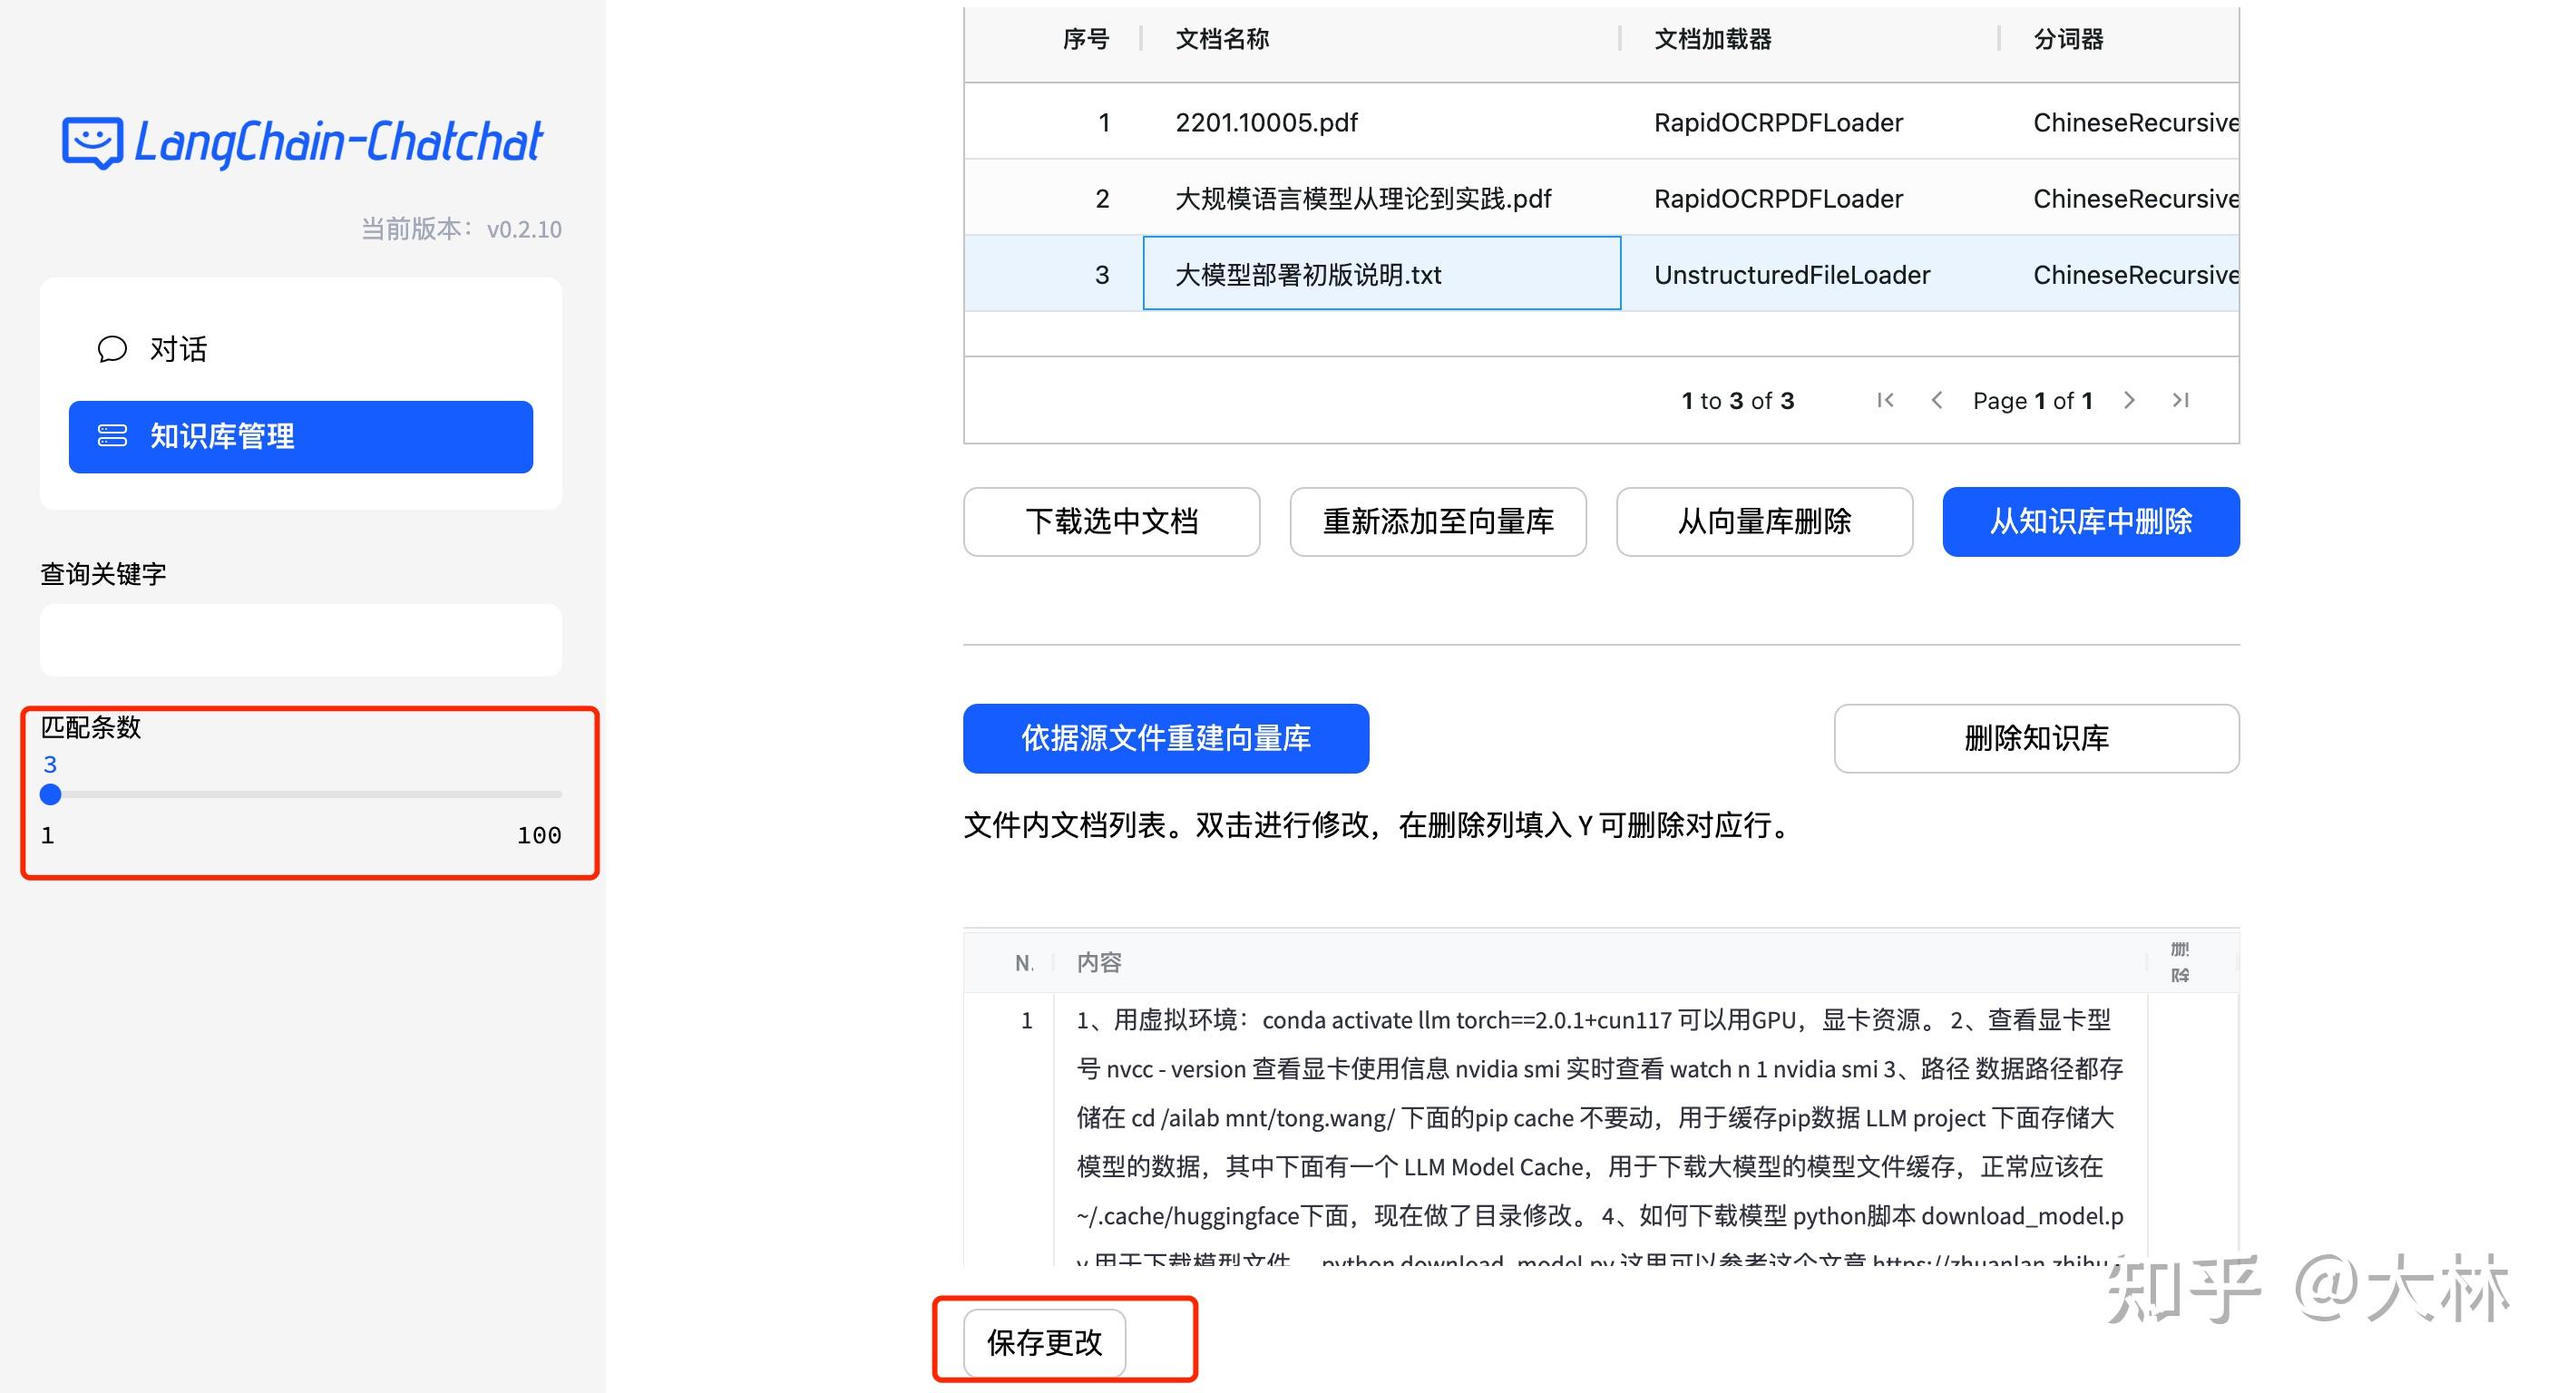This screenshot has height=1393, width=2576.
Task: Click the 从向量库删除 button
Action: [x=1765, y=521]
